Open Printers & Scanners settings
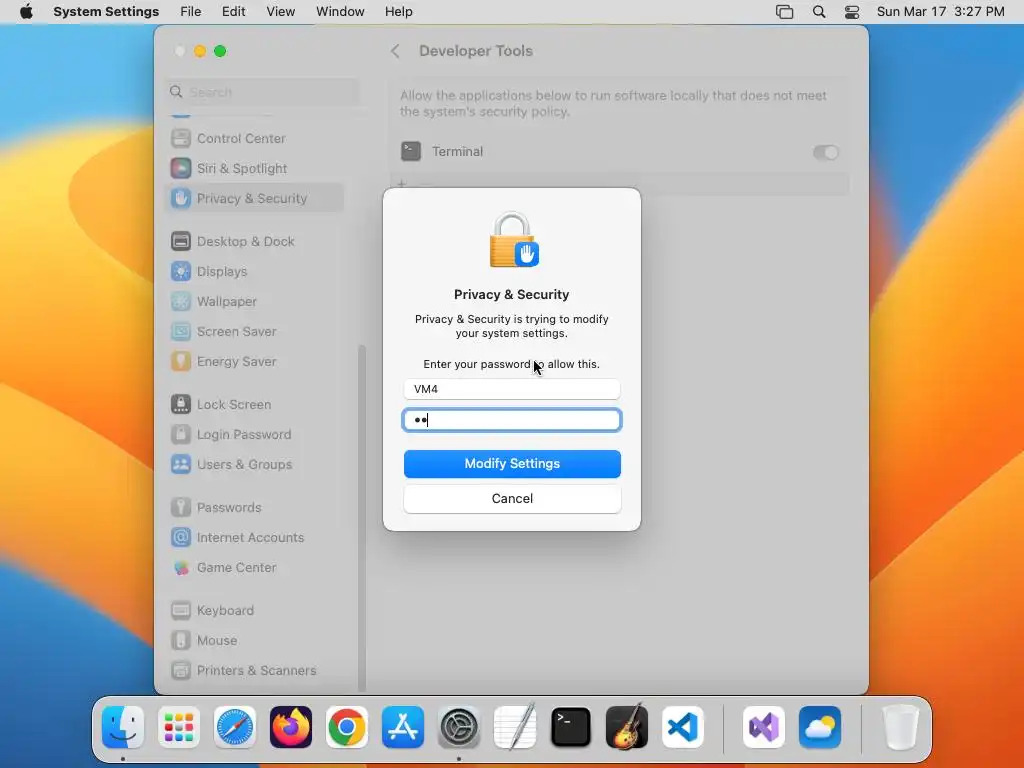This screenshot has height=768, width=1024. click(x=253, y=671)
